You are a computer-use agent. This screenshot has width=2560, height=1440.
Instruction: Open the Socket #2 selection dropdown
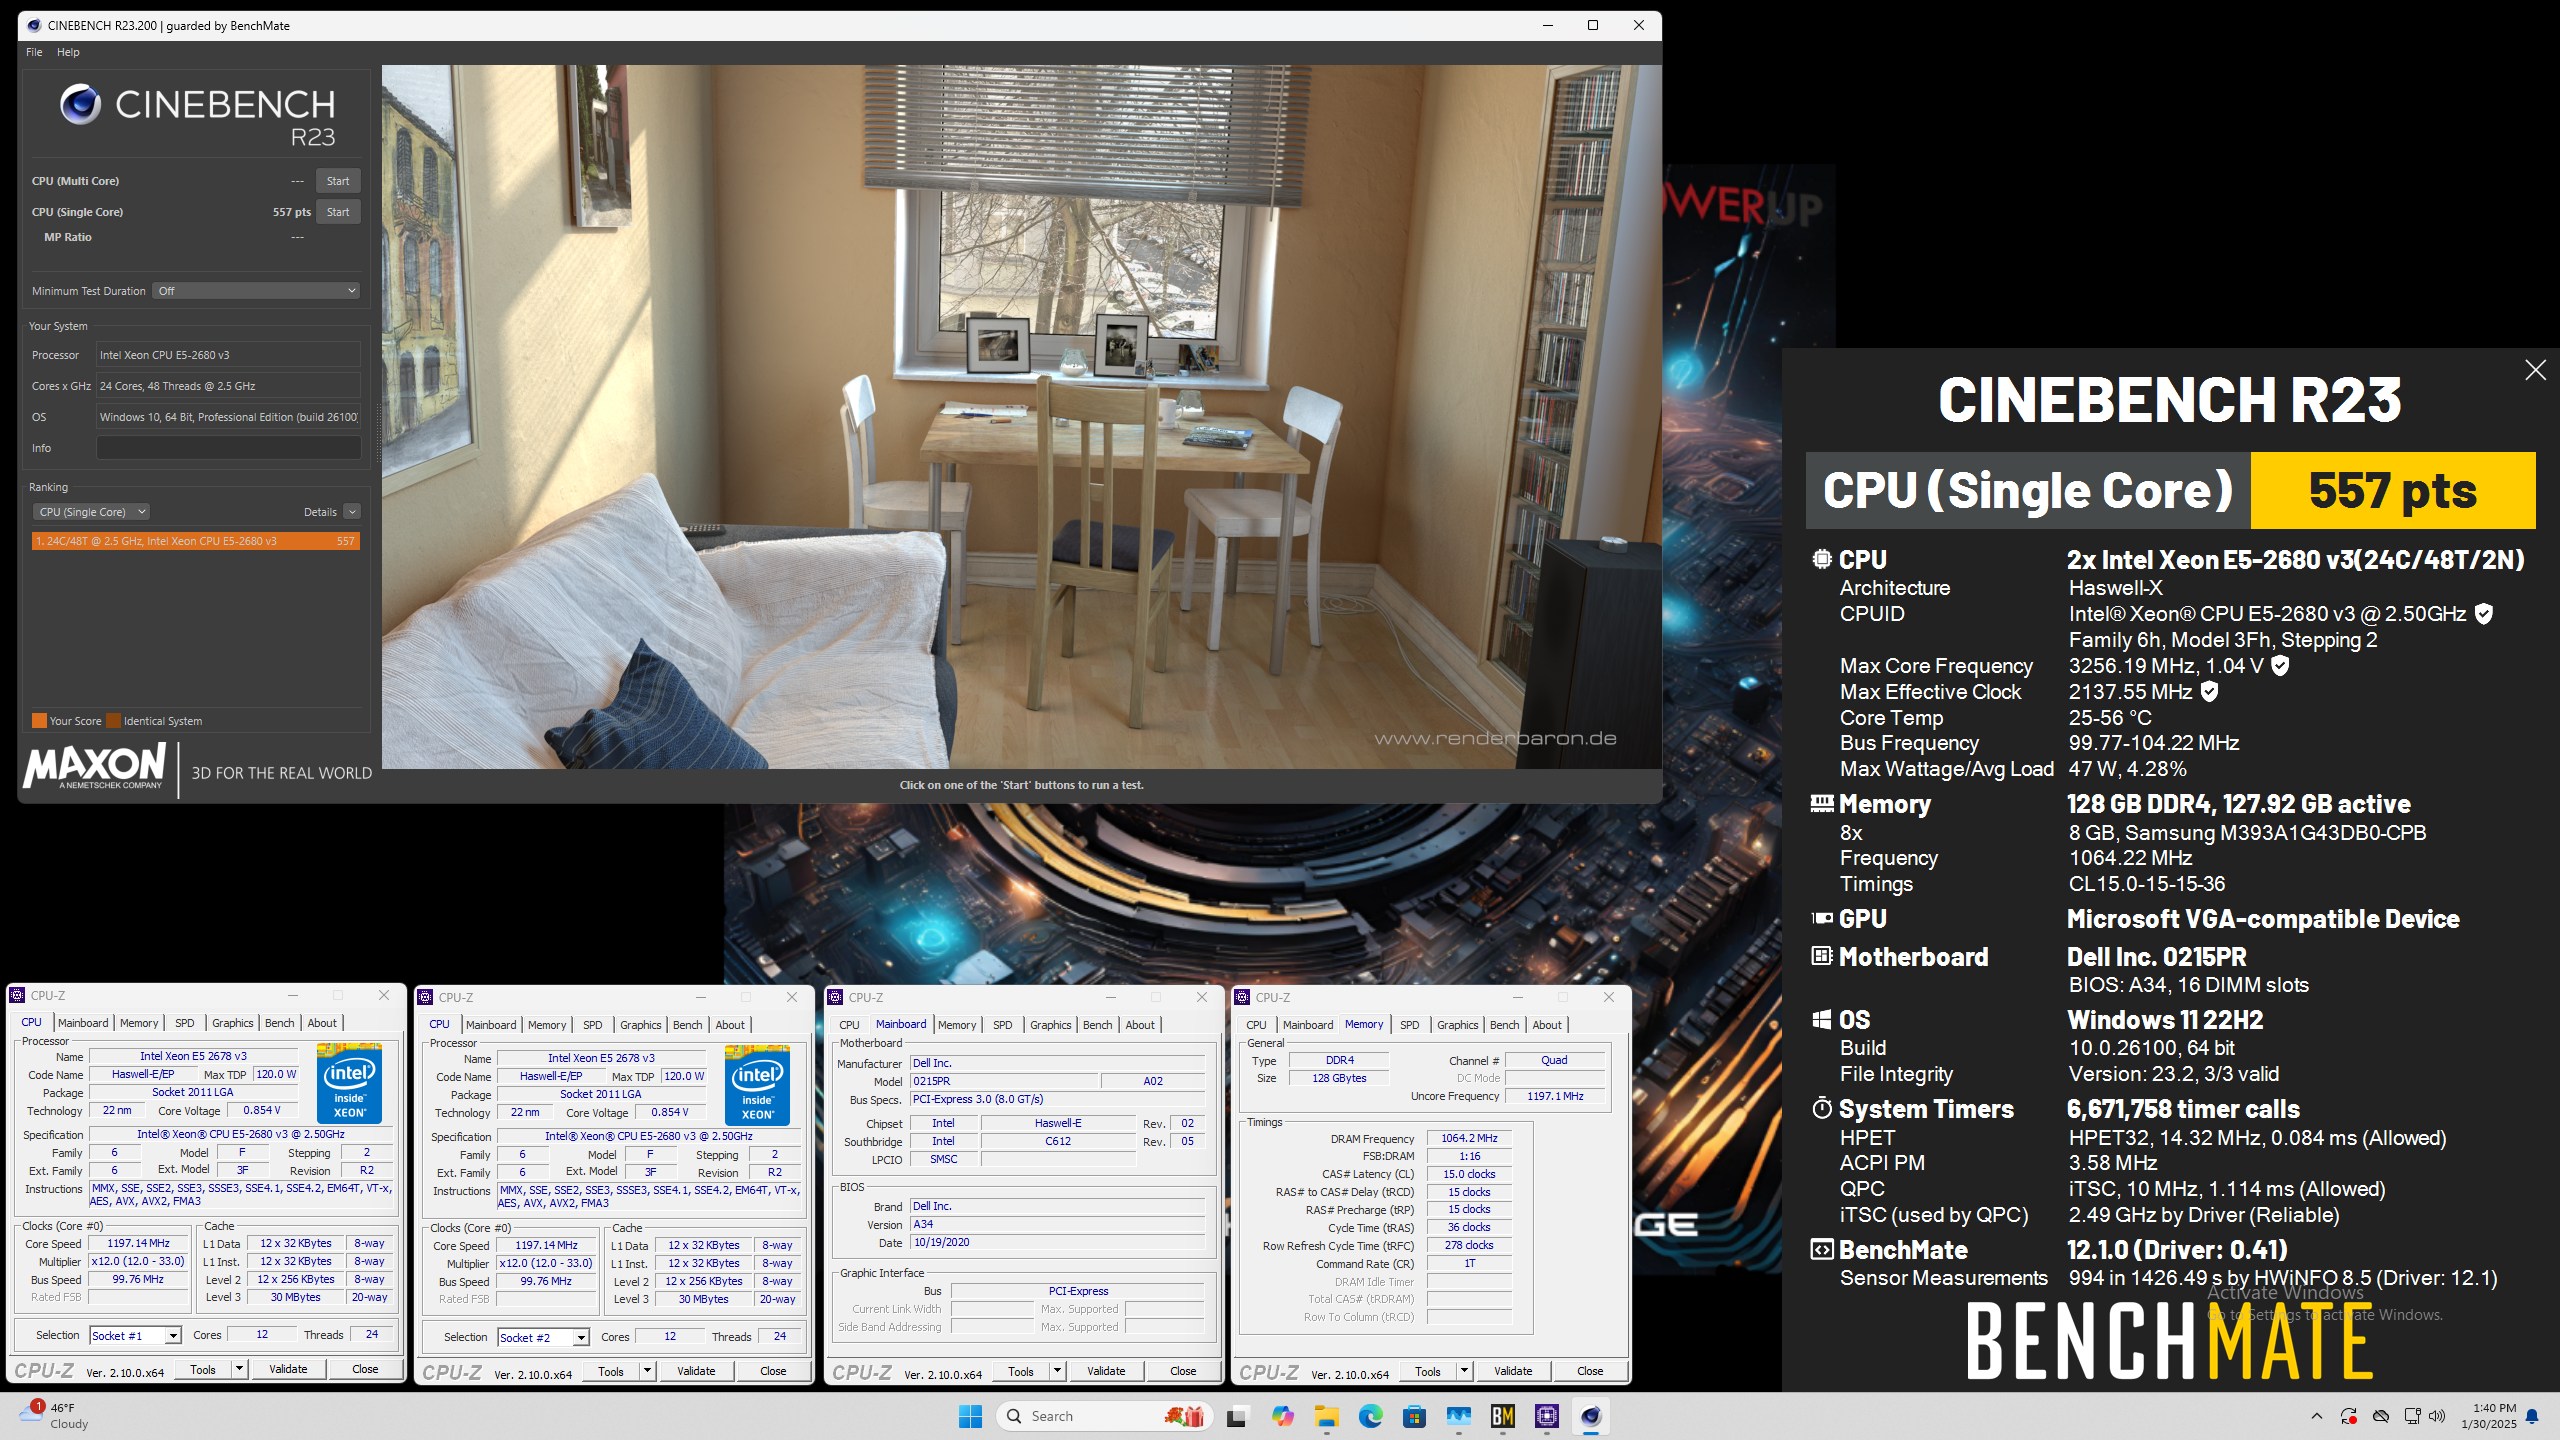(x=543, y=1337)
